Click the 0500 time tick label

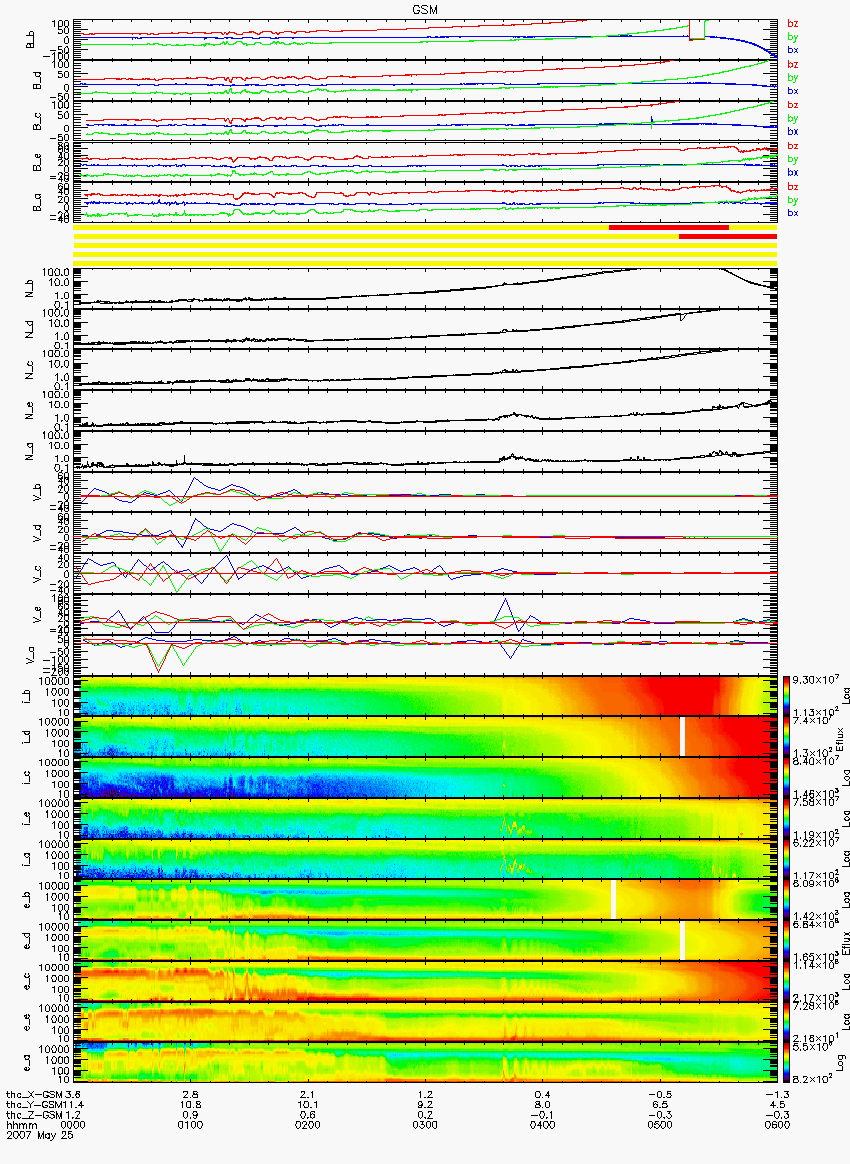pyautogui.click(x=660, y=1125)
